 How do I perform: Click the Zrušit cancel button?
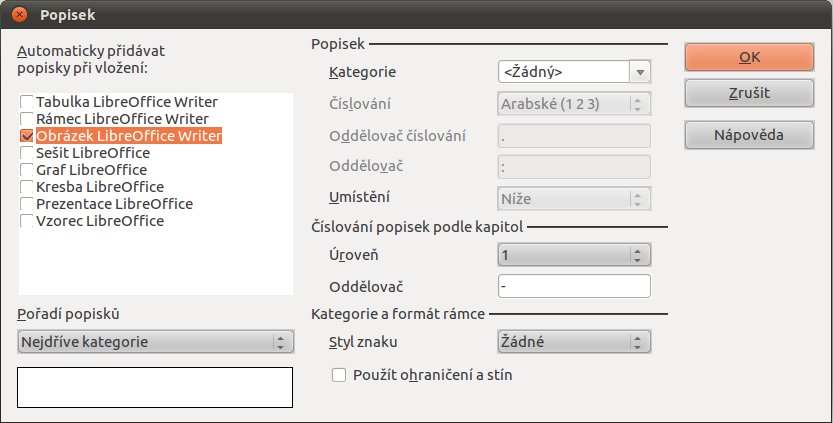tap(749, 93)
